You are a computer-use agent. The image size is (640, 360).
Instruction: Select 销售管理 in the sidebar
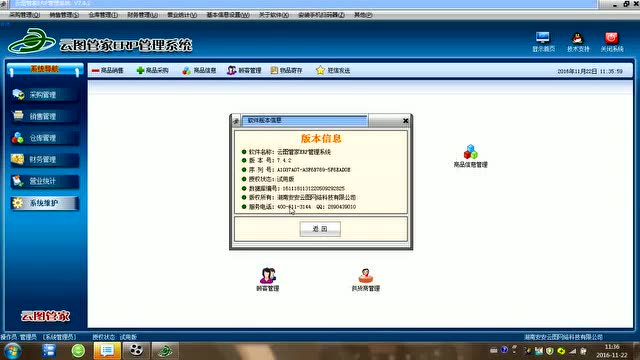44,116
